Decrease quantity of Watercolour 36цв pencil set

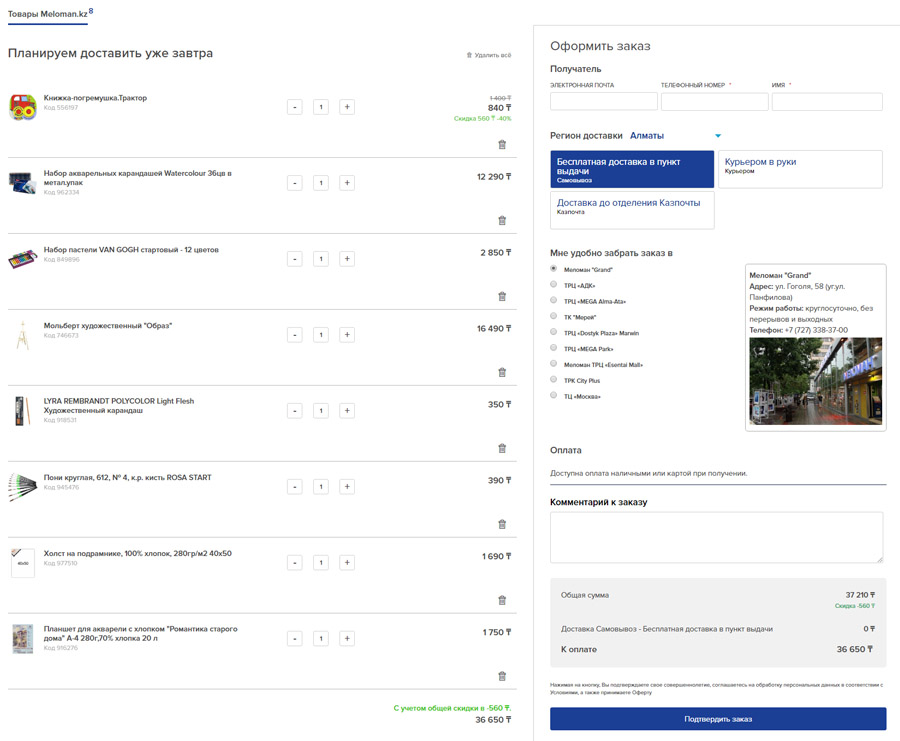(x=294, y=183)
